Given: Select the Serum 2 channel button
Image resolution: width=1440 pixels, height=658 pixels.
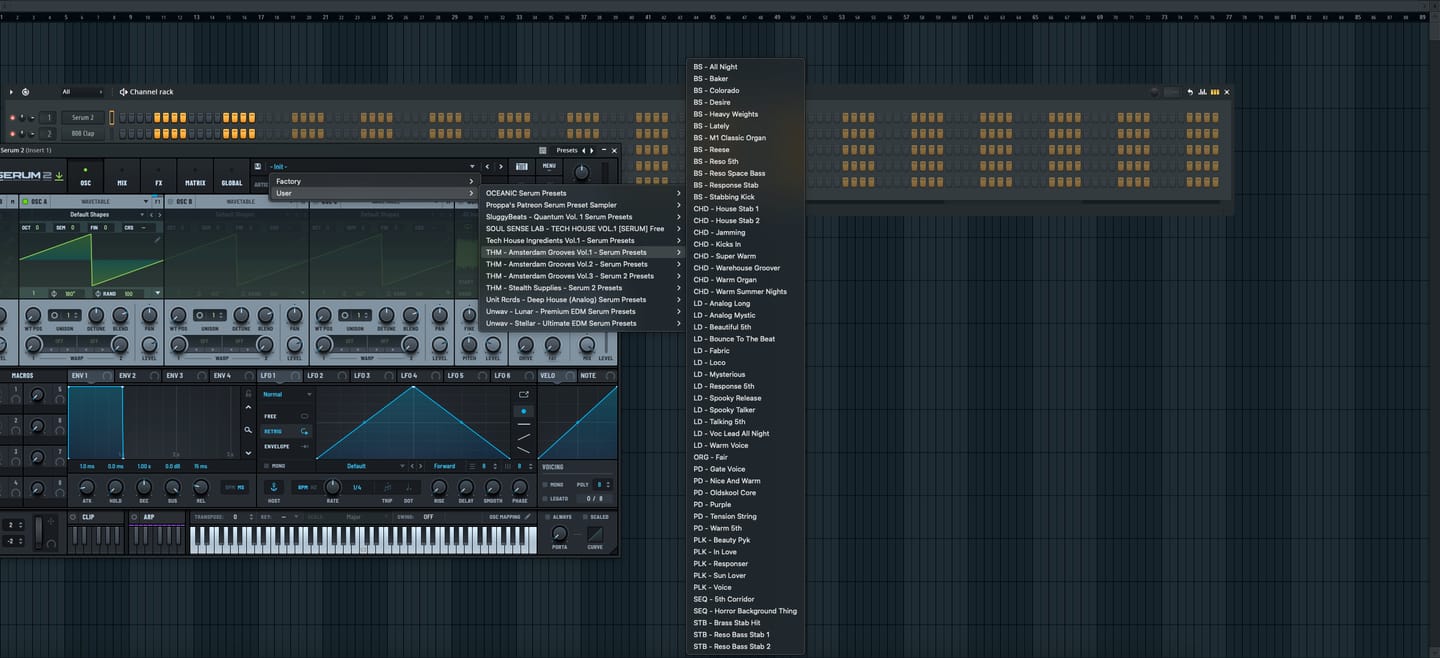Looking at the screenshot, I should pyautogui.click(x=82, y=117).
